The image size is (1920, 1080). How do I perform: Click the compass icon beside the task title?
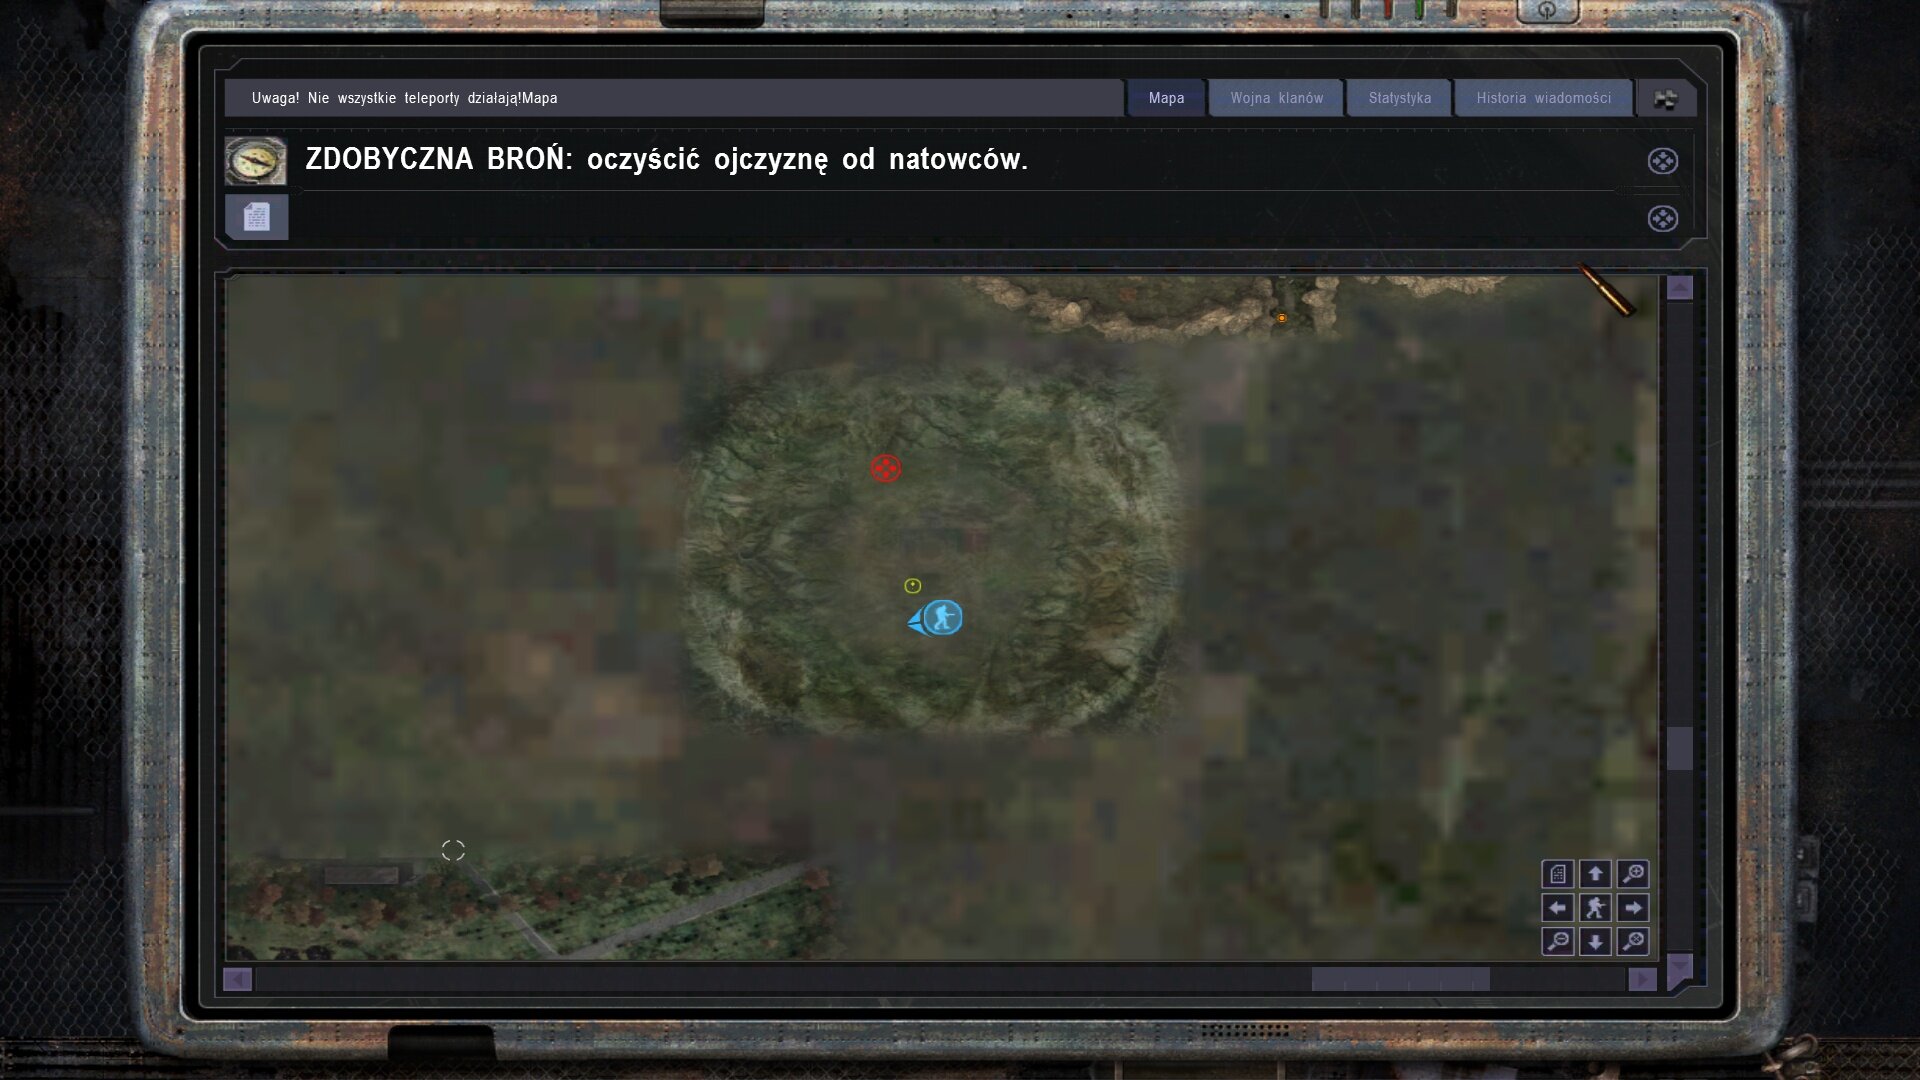tap(255, 161)
